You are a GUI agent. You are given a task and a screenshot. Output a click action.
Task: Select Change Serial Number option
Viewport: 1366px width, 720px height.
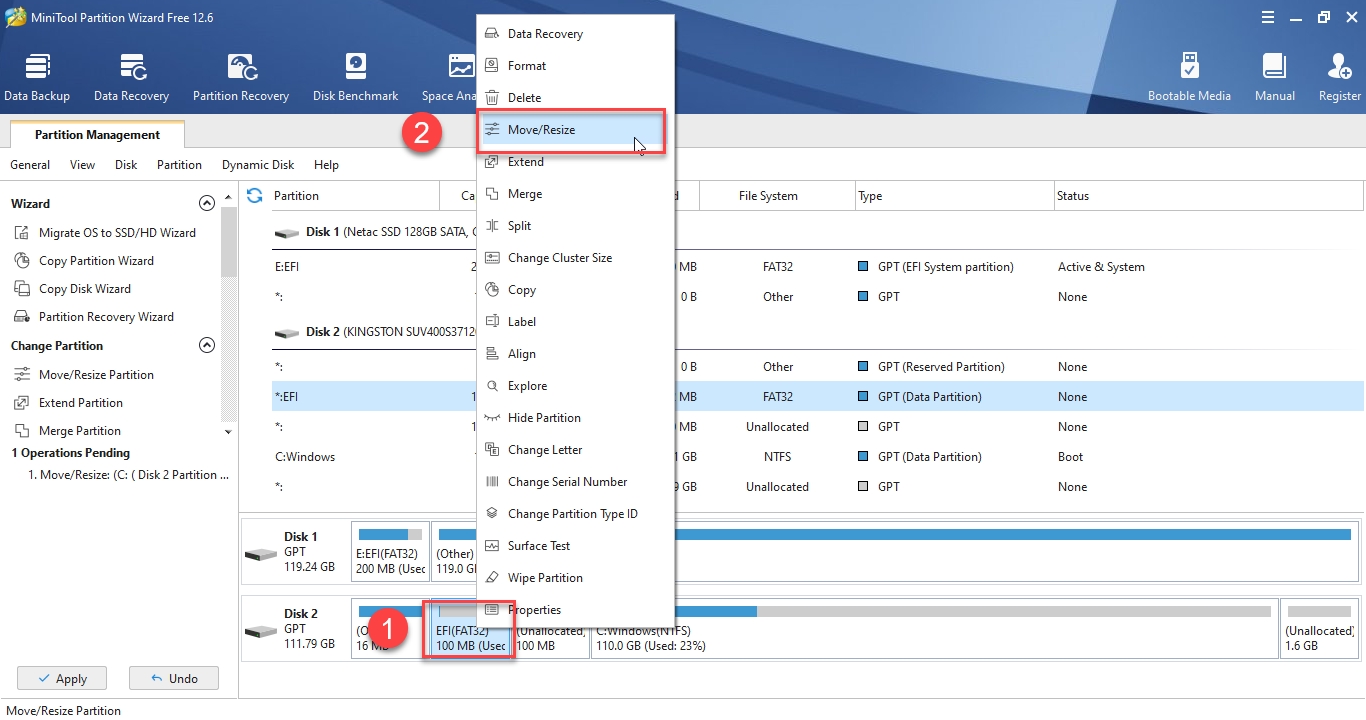(x=575, y=482)
